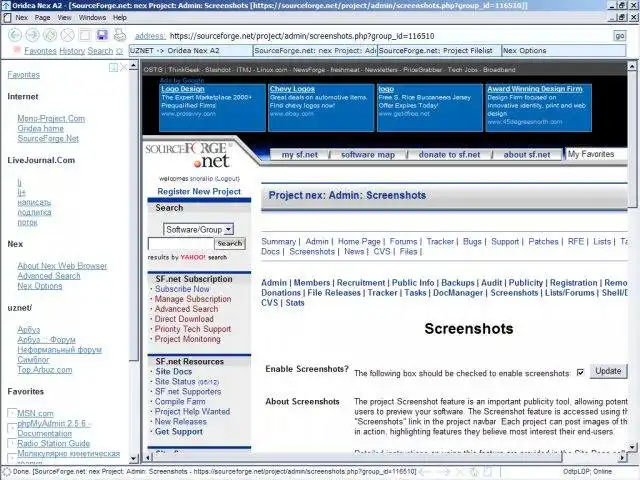Viewport: 640px width, 480px height.
Task: Open the Tracker link in project navbar
Action: [440, 241]
